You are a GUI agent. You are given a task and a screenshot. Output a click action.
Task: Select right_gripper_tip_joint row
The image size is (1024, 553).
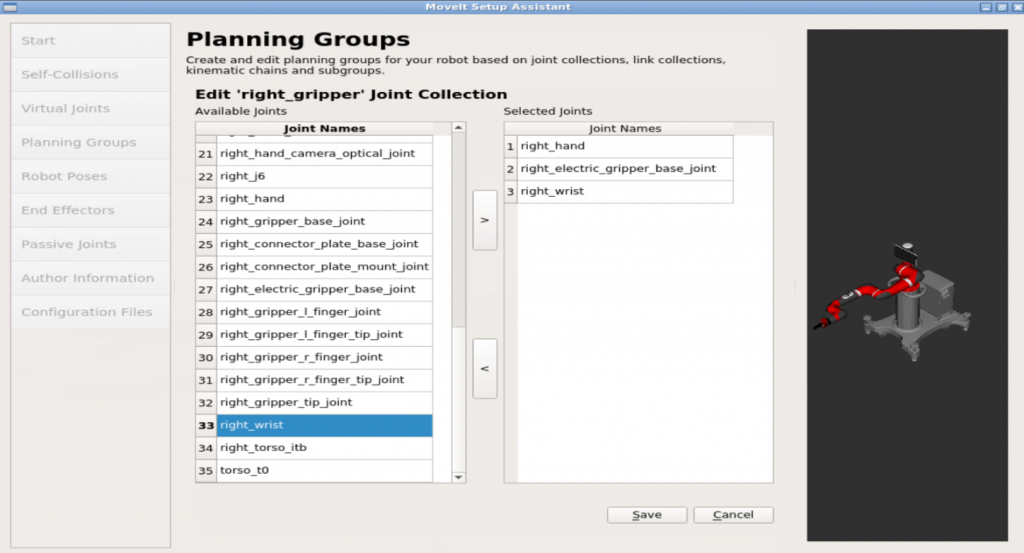[325, 402]
